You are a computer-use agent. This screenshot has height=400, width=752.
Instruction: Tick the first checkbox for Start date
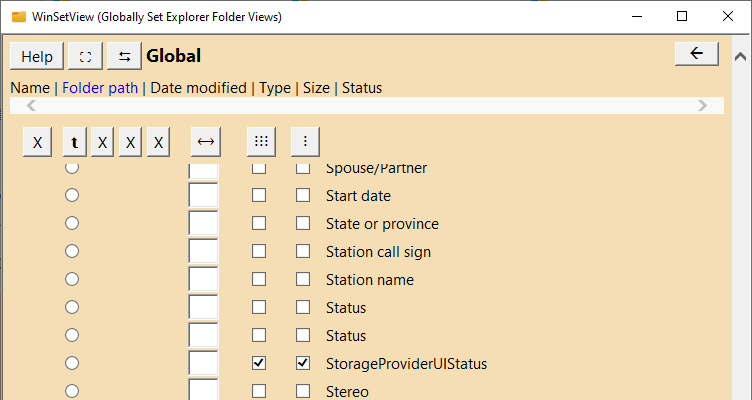pos(259,196)
